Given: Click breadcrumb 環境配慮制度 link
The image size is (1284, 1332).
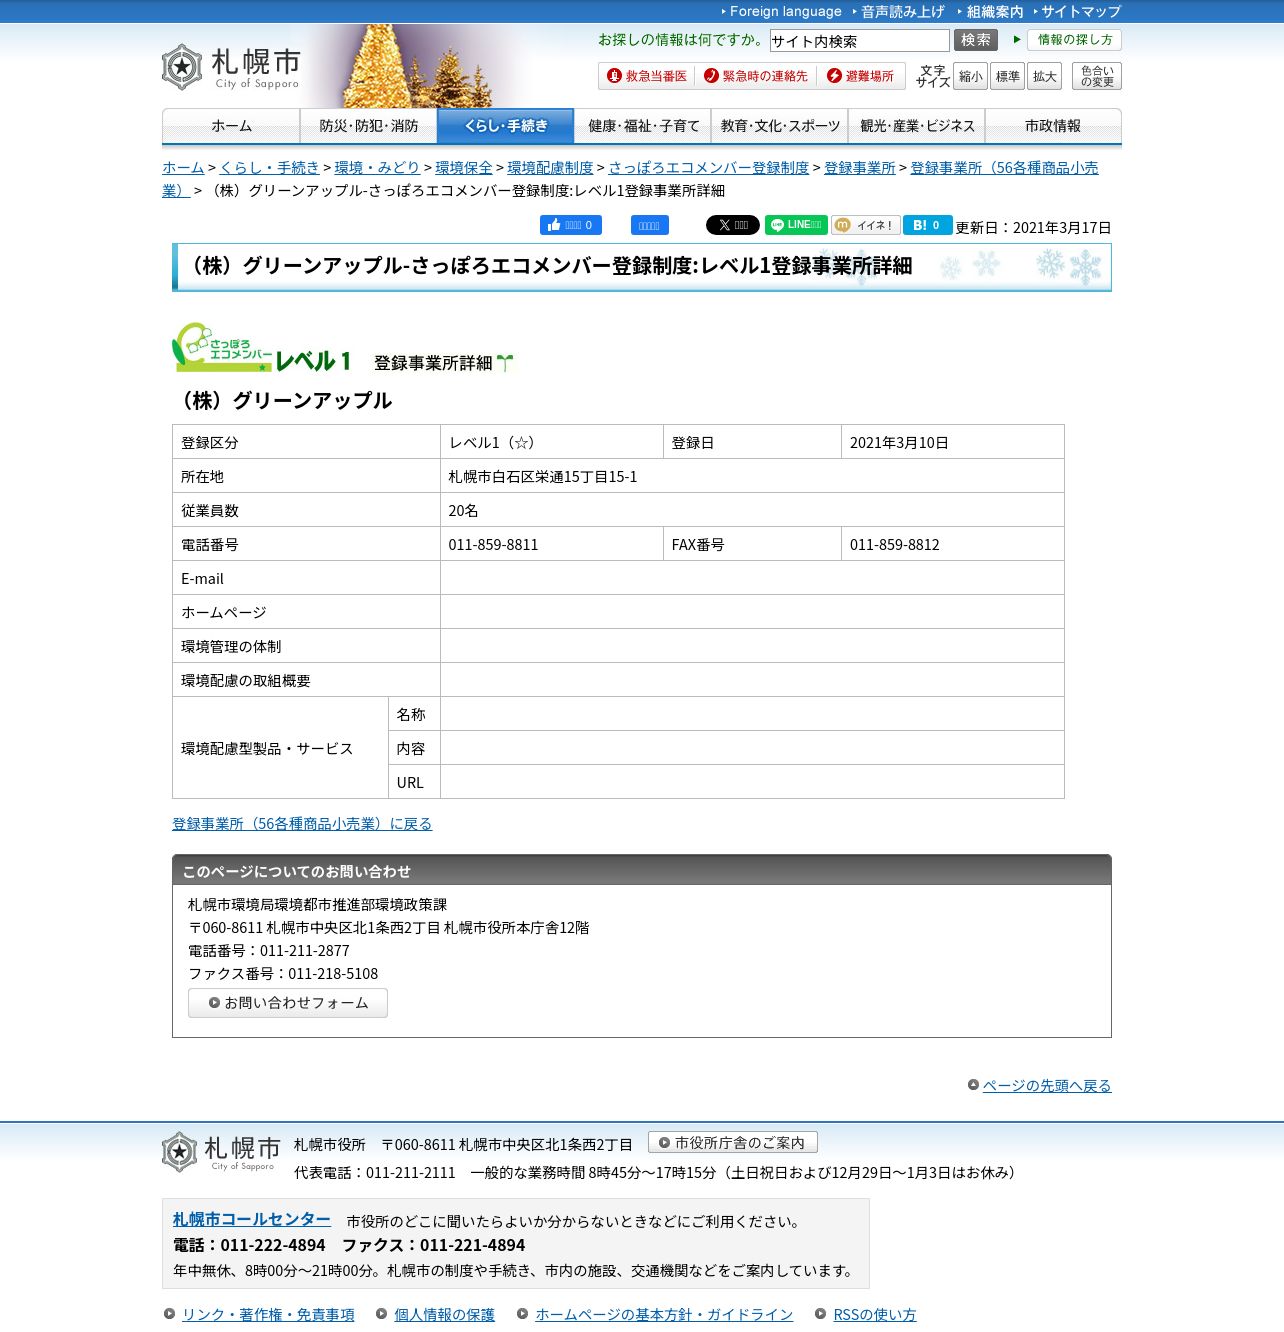Looking at the screenshot, I should [x=550, y=168].
